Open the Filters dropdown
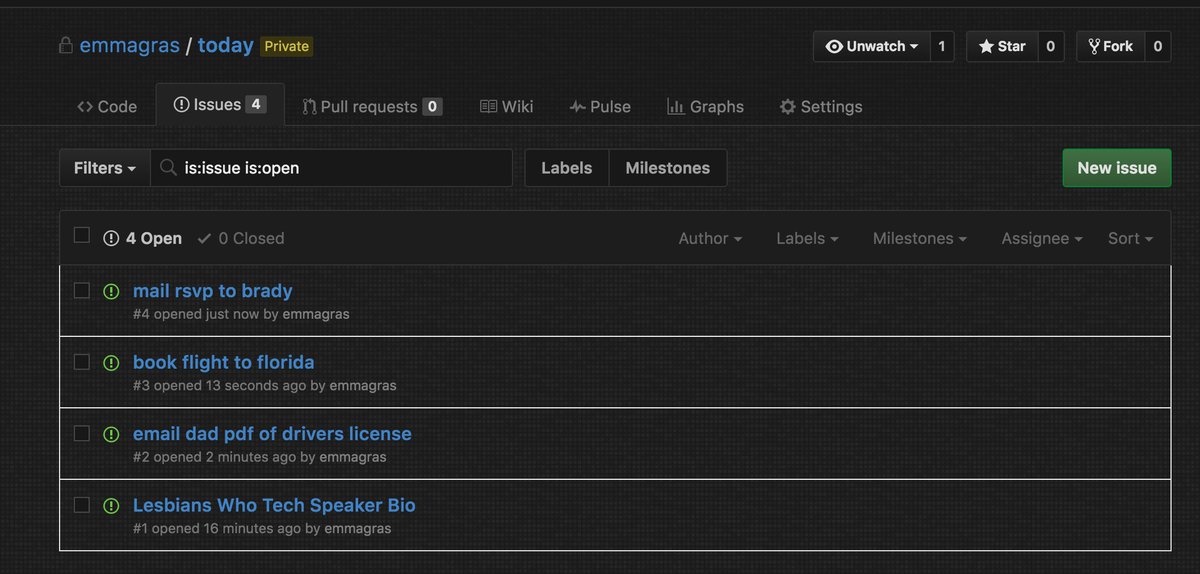The width and height of the screenshot is (1200, 574). pos(105,168)
